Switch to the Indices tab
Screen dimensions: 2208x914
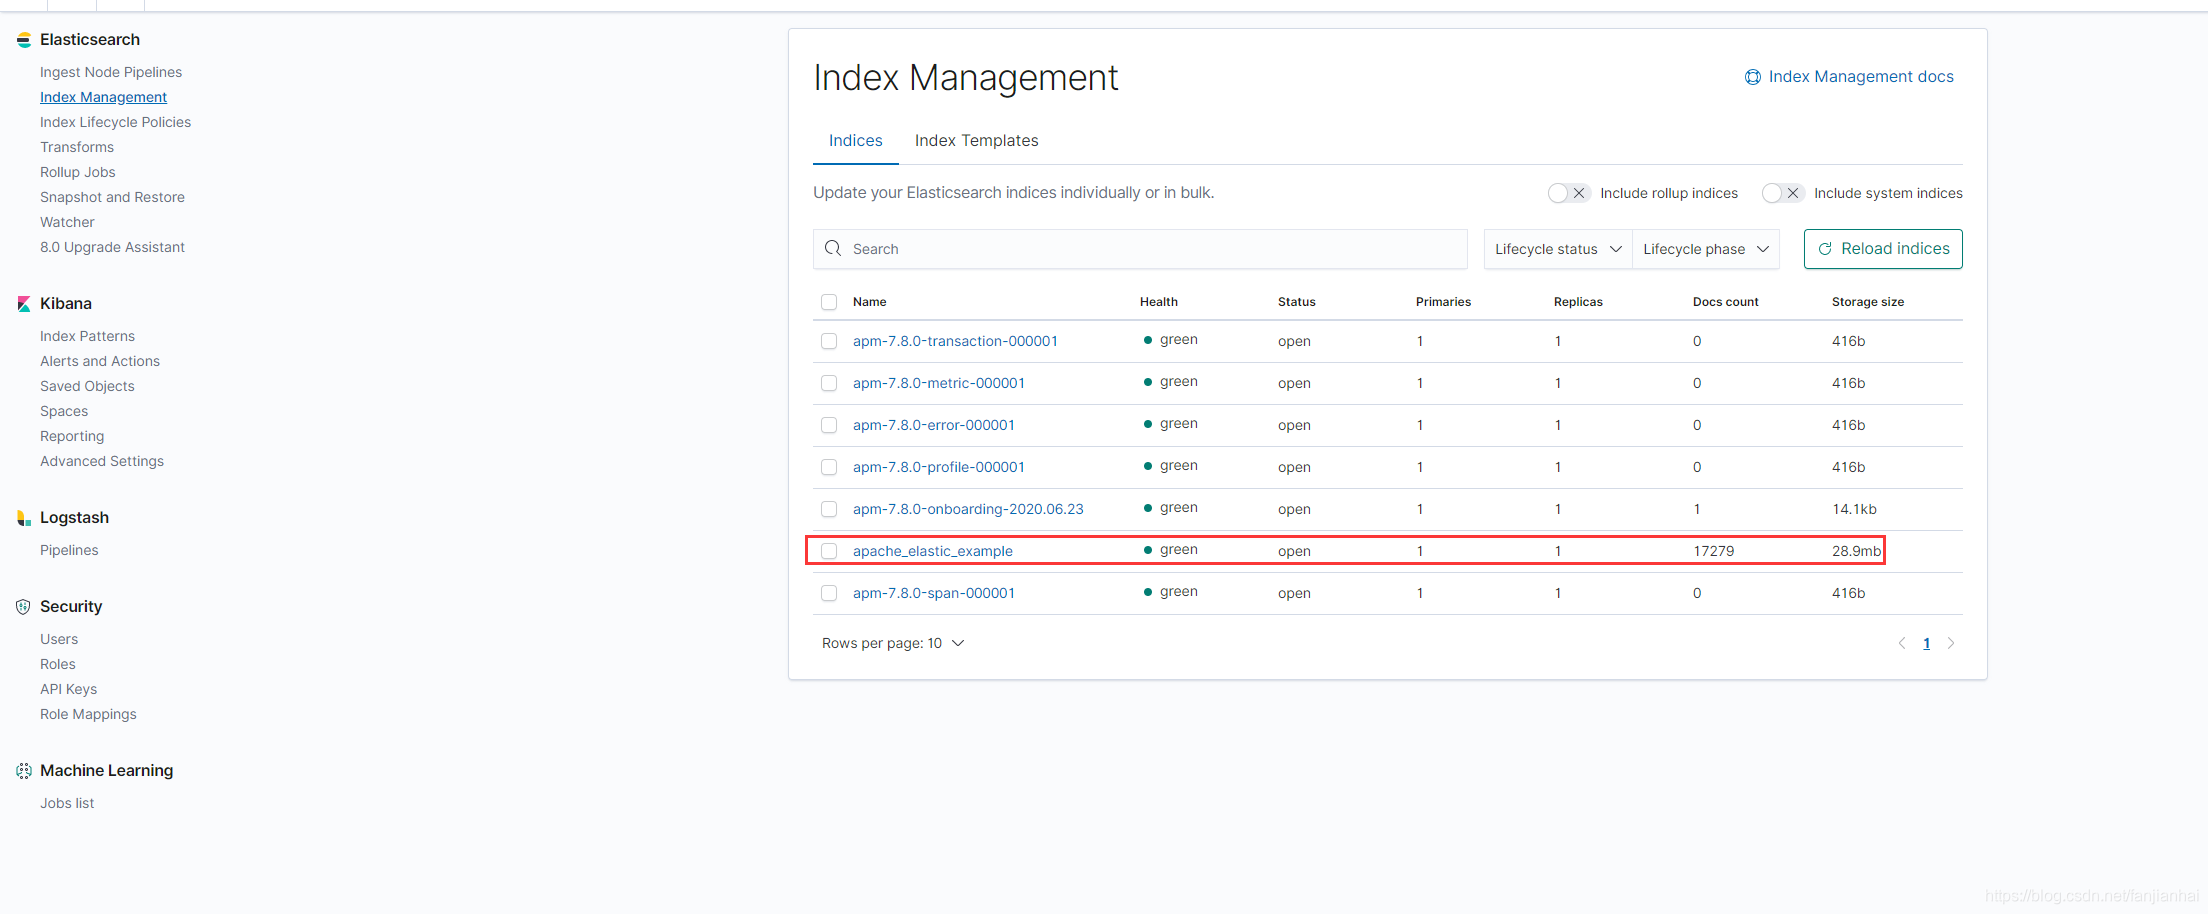[856, 141]
